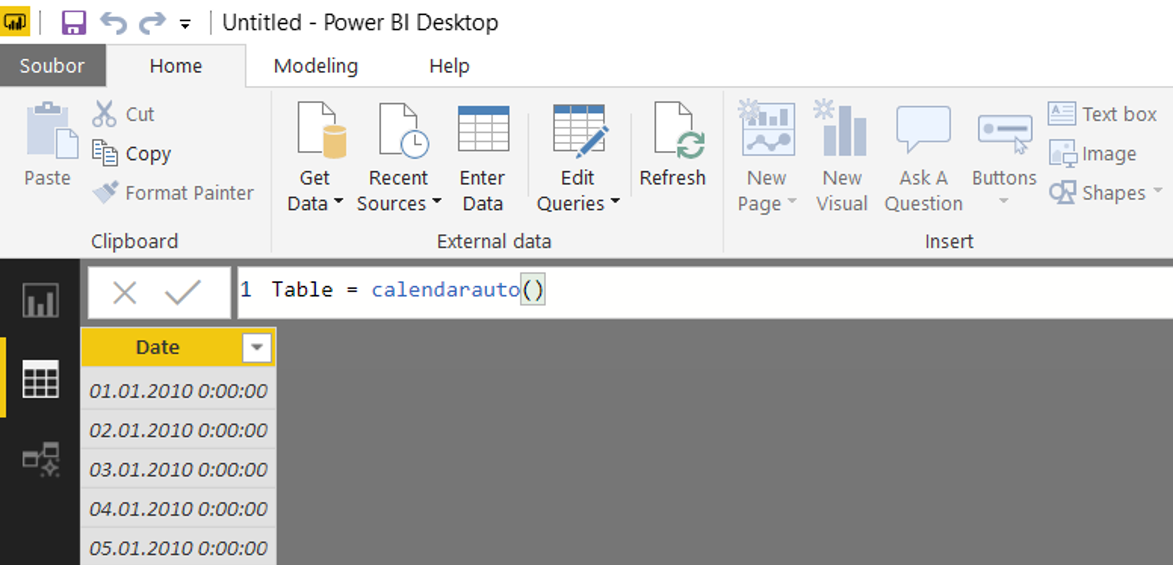This screenshot has height=565, width=1173.
Task: Commit the formula with the checkmark
Action: (183, 293)
